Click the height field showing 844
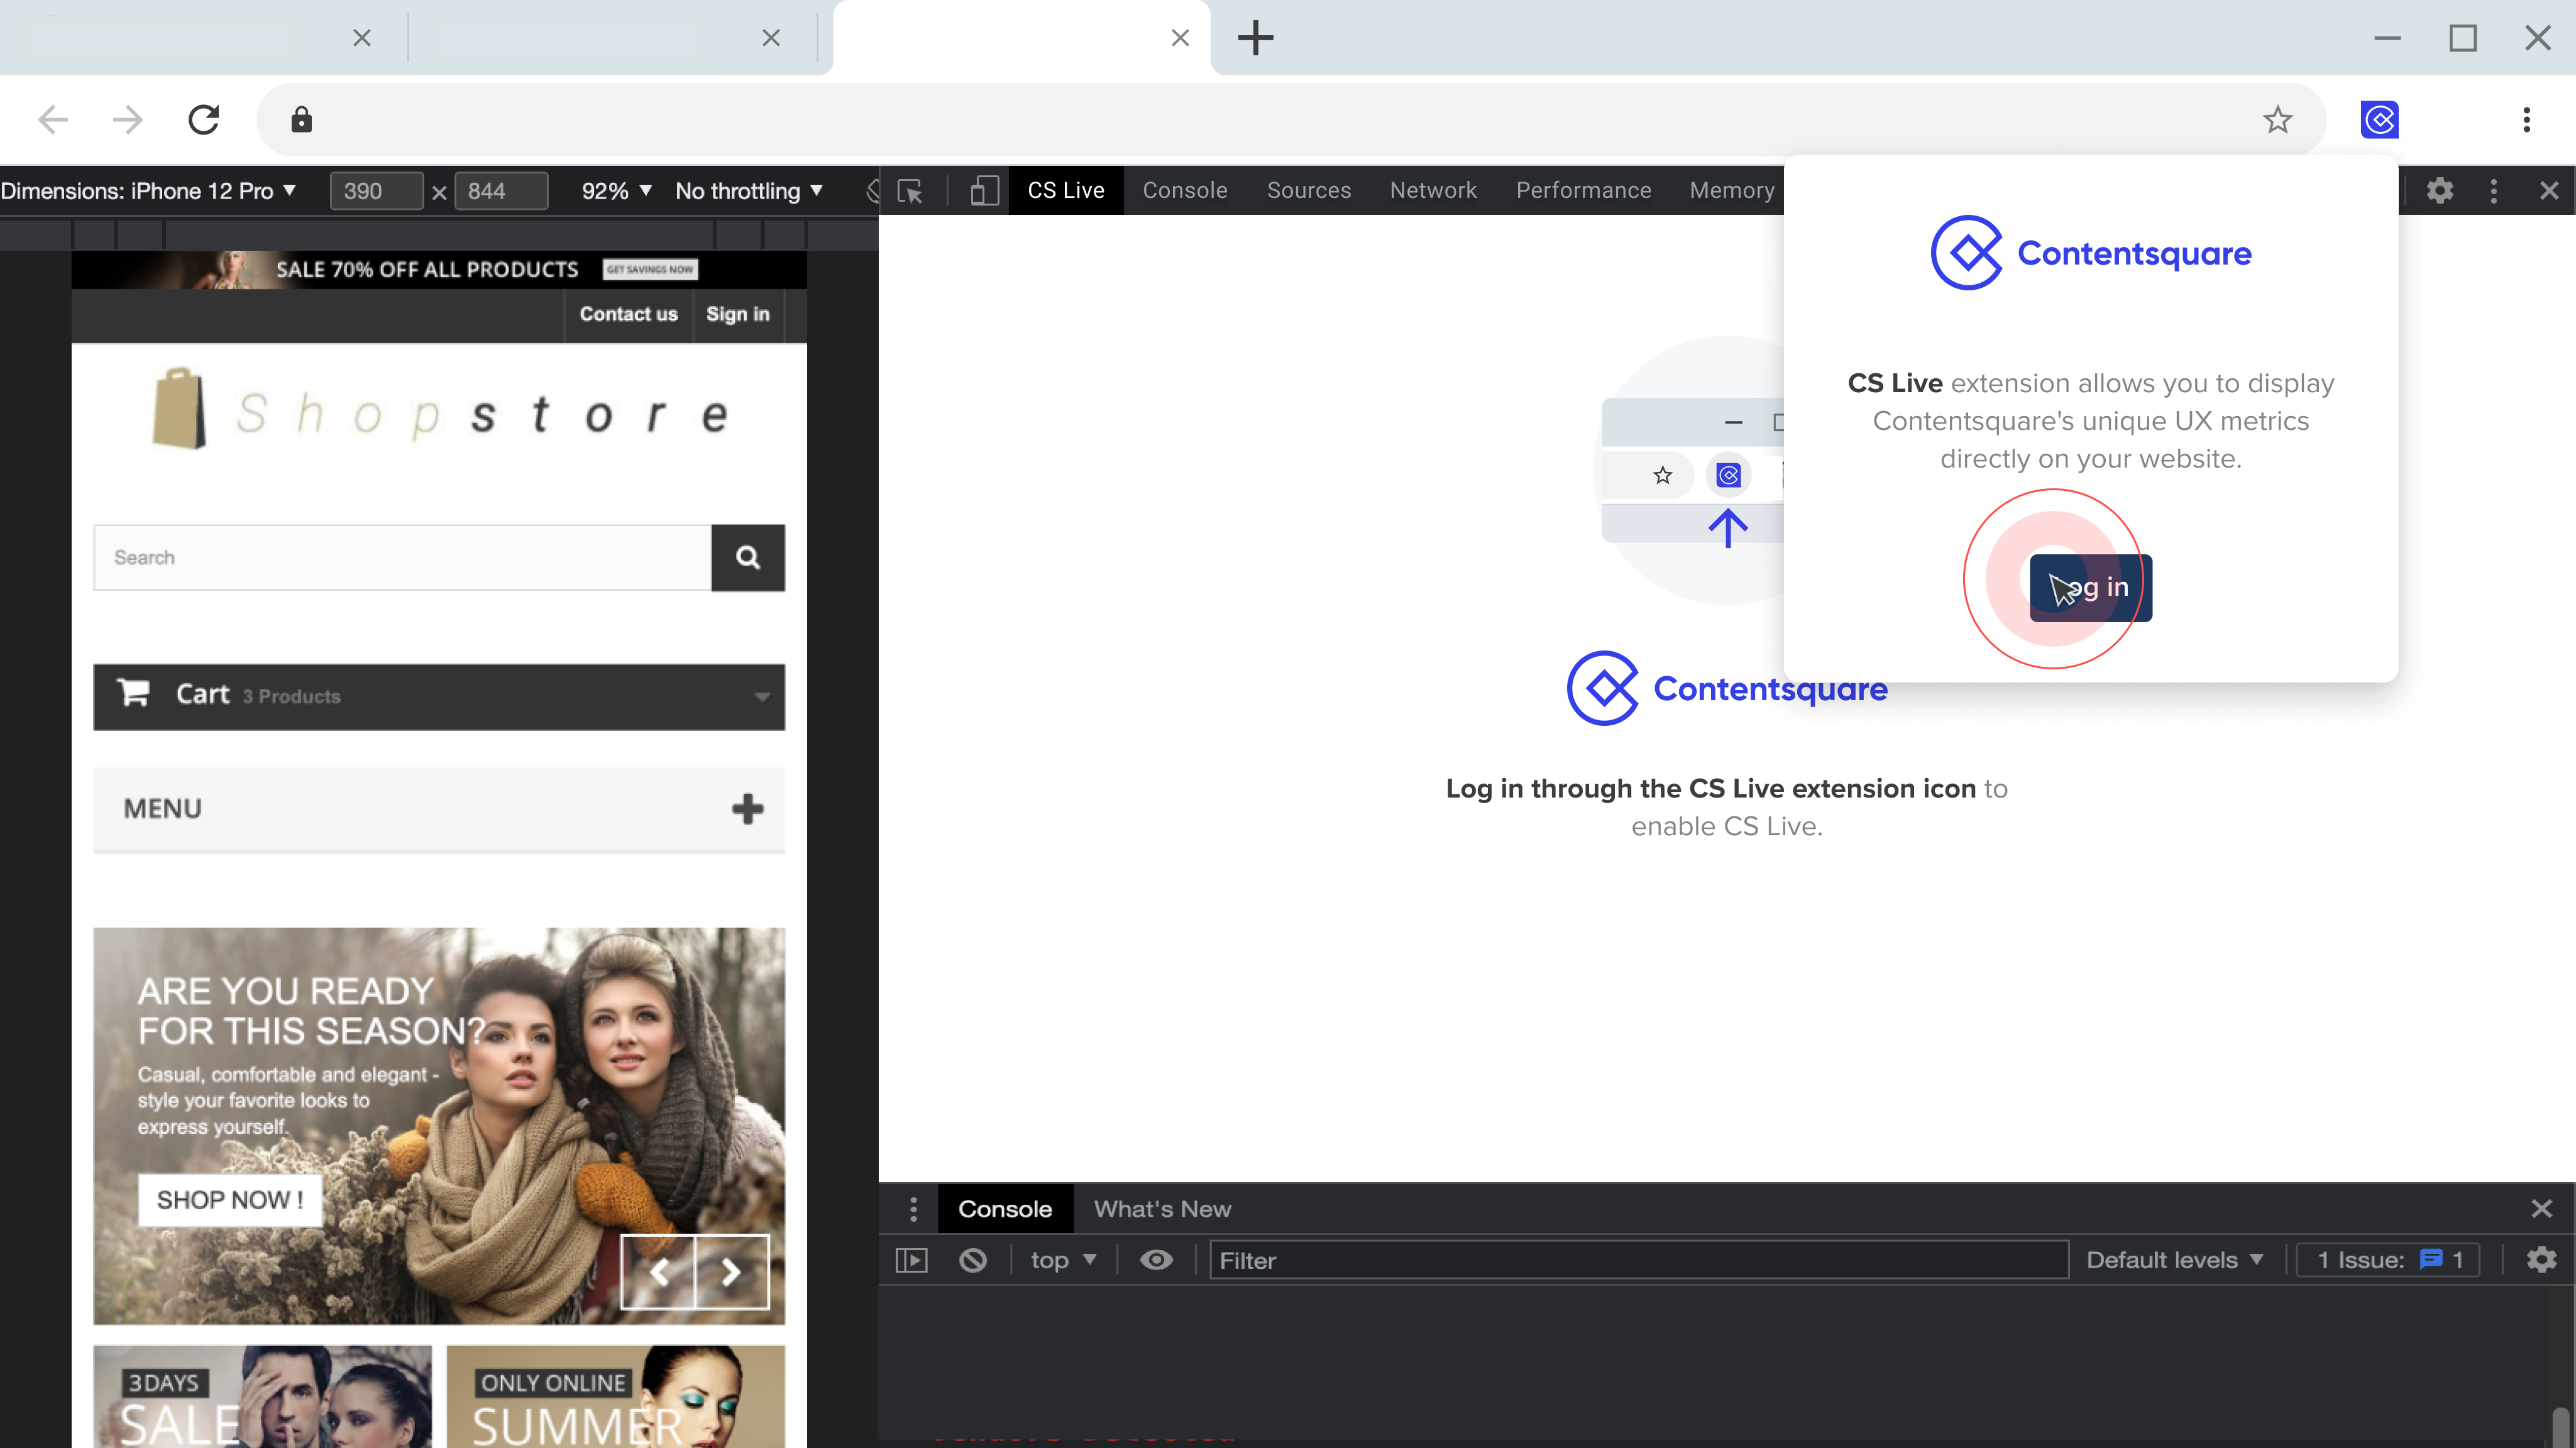The height and width of the screenshot is (1448, 2576). (501, 191)
